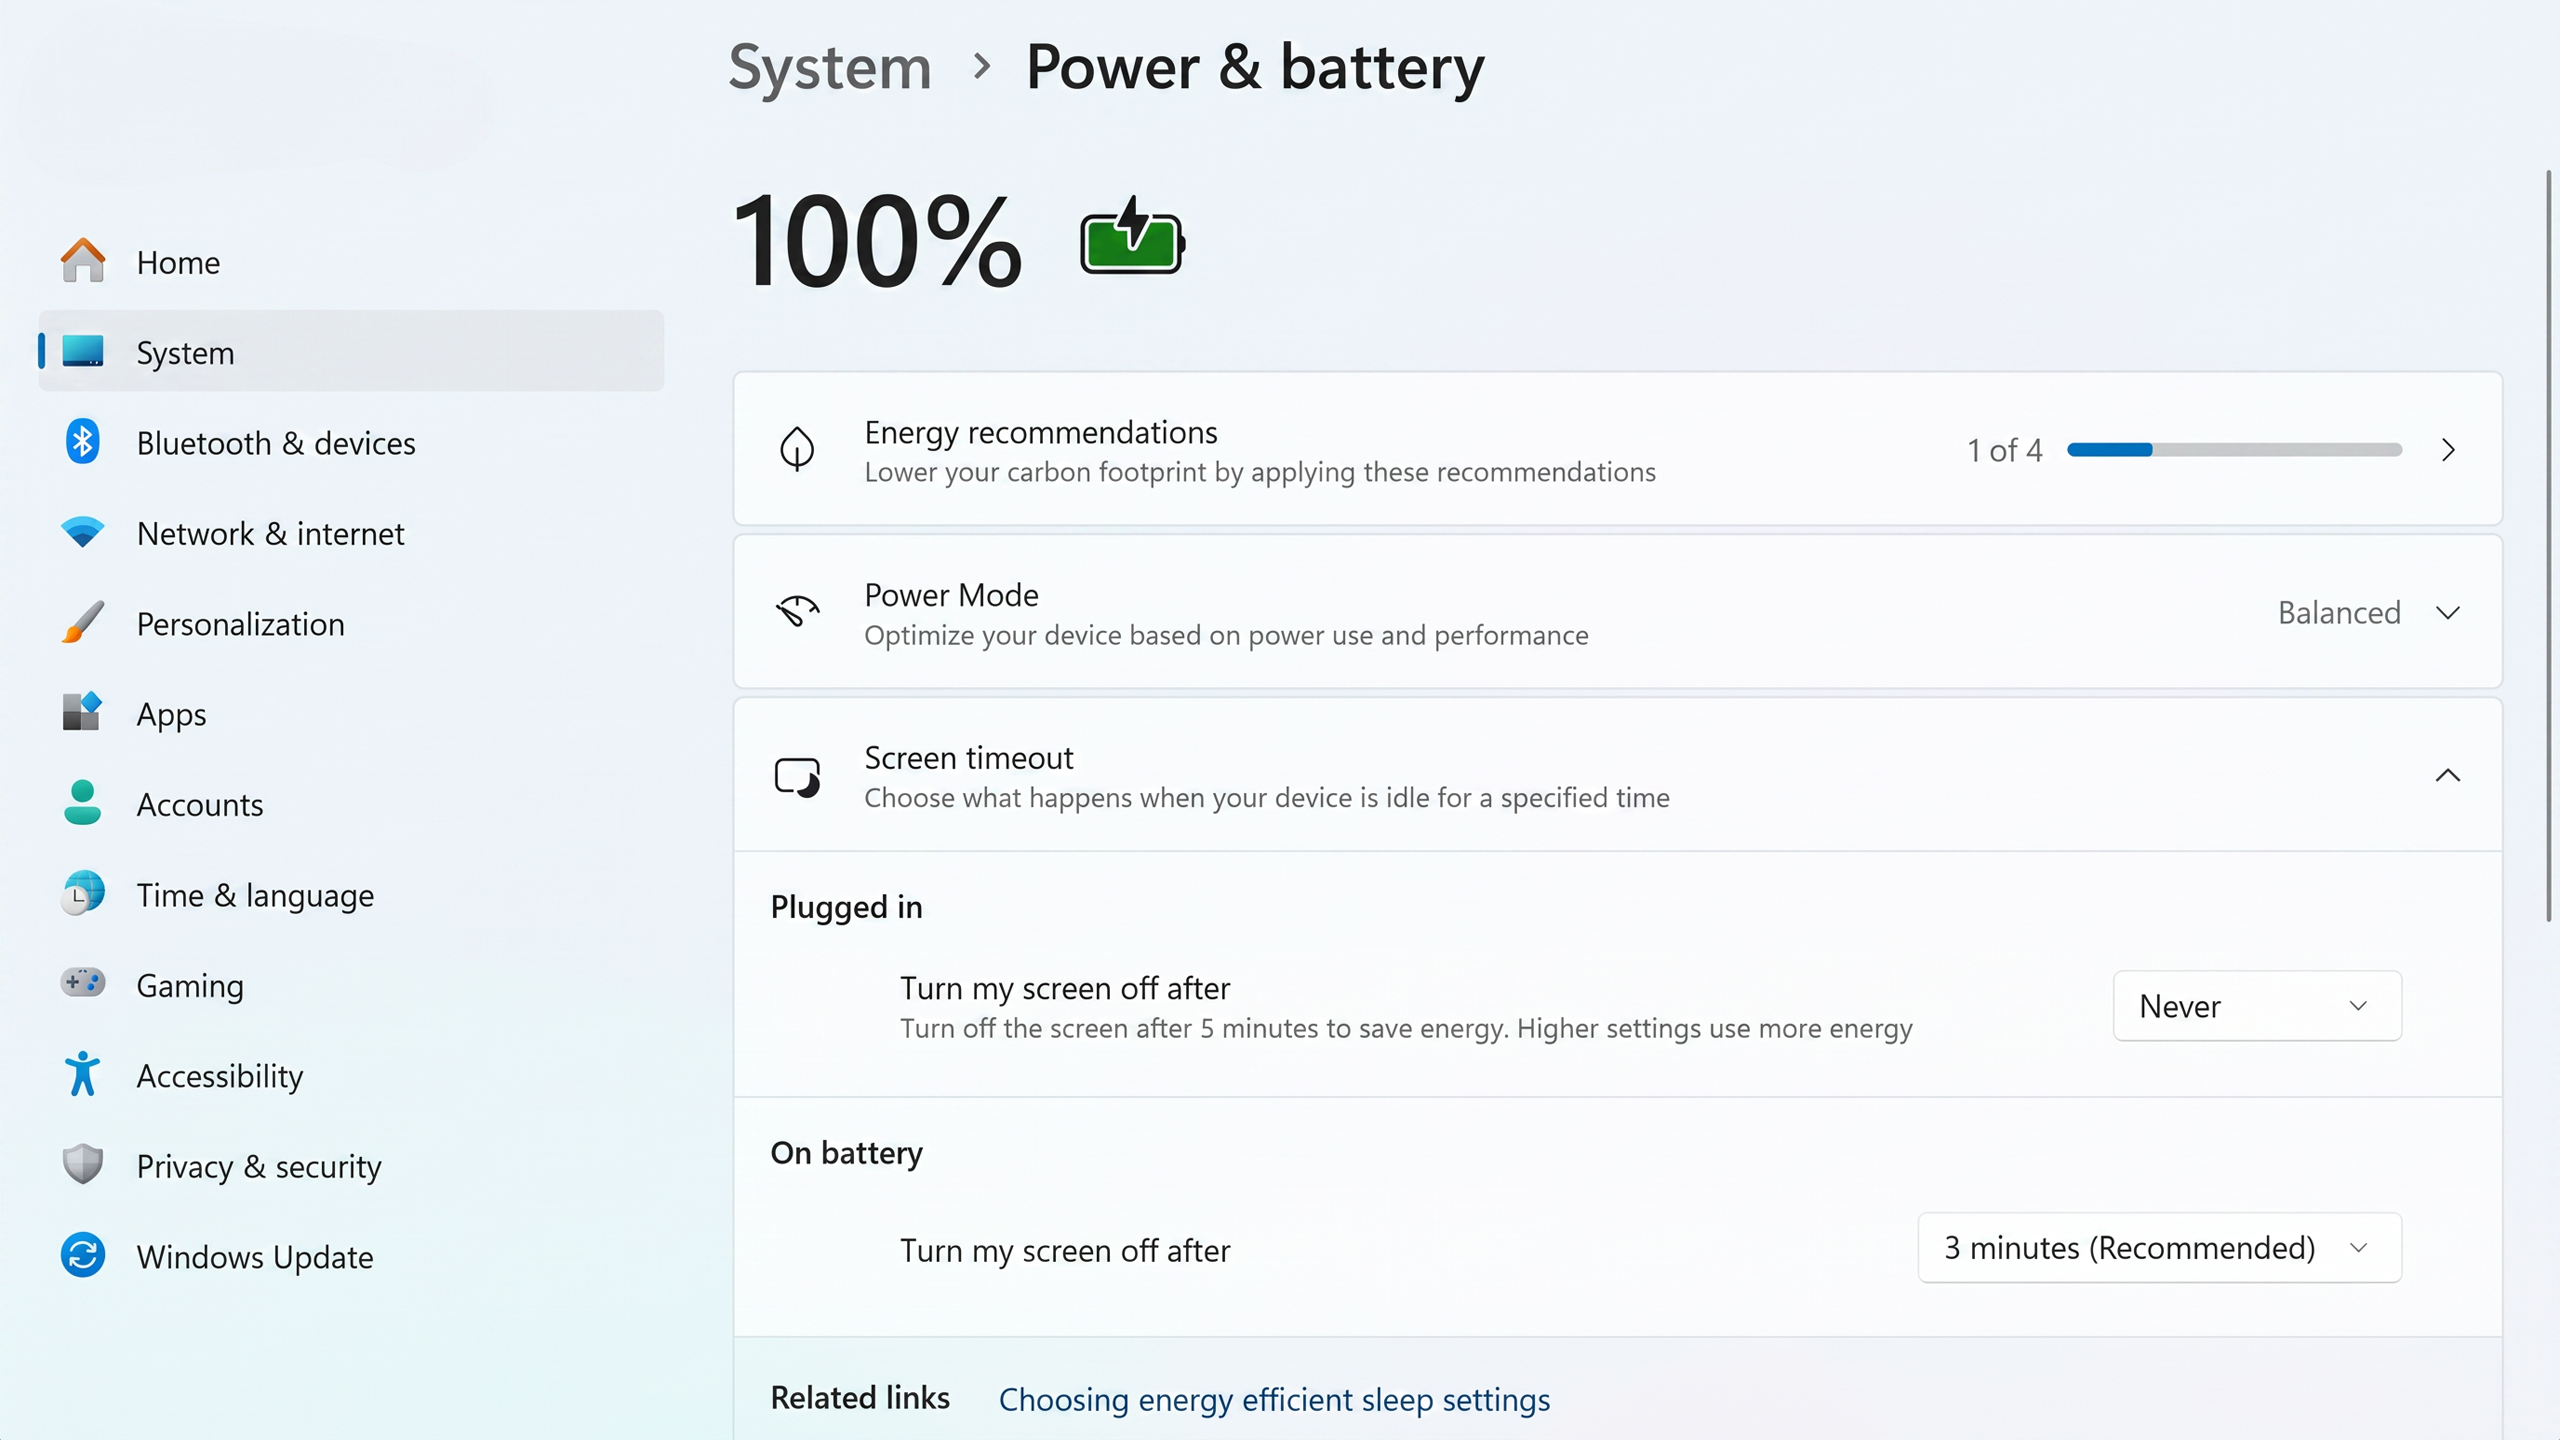Click the Gaming controller icon
2560x1440 pixels.
pyautogui.click(x=82, y=984)
